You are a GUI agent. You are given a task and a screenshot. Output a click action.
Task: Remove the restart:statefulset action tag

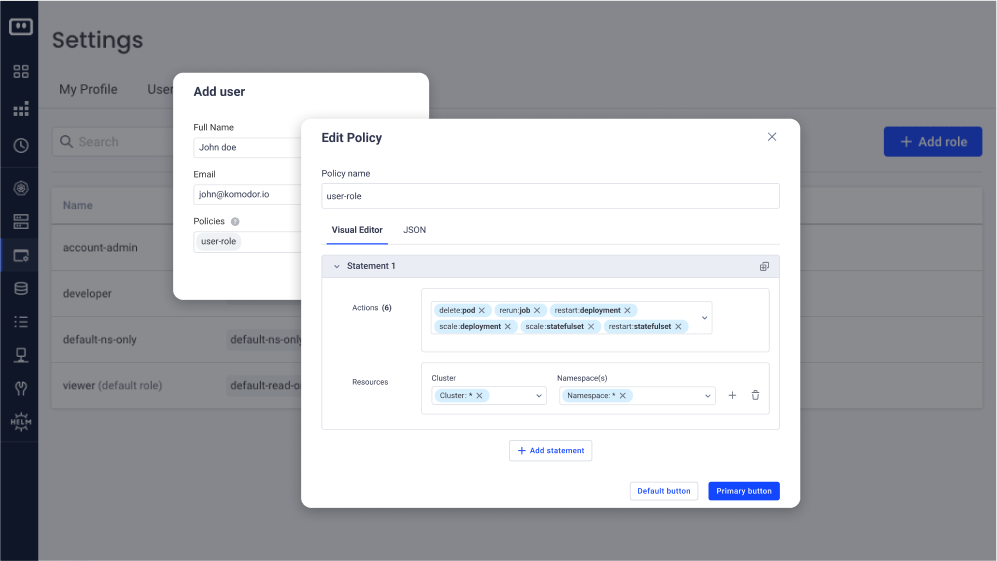coord(678,326)
